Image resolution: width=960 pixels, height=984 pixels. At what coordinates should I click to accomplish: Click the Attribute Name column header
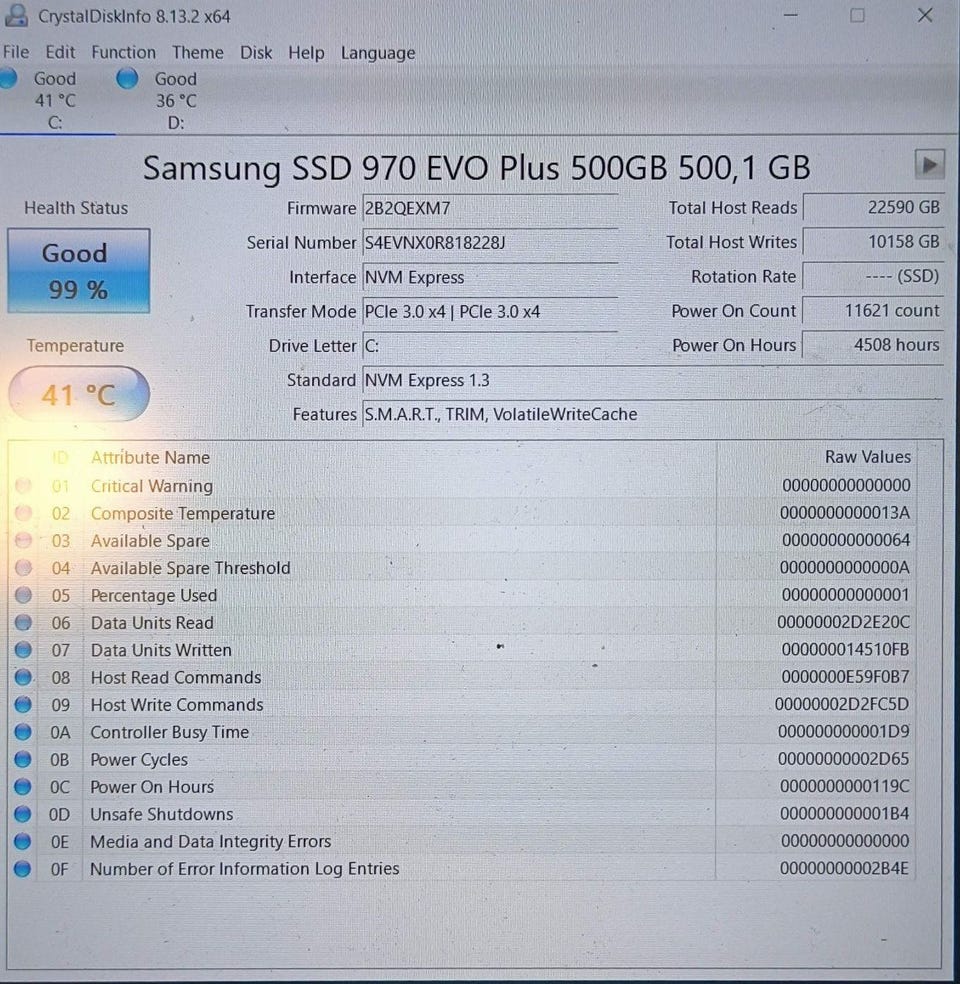coord(151,457)
